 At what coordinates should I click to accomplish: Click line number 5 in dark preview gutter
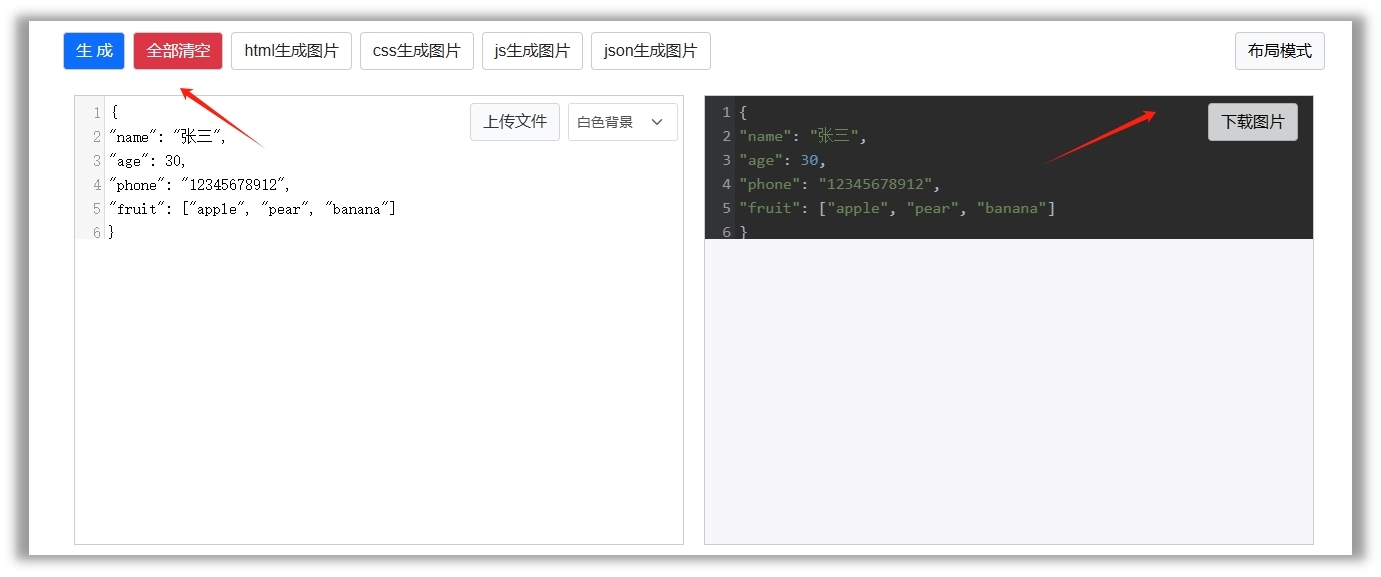tap(727, 208)
